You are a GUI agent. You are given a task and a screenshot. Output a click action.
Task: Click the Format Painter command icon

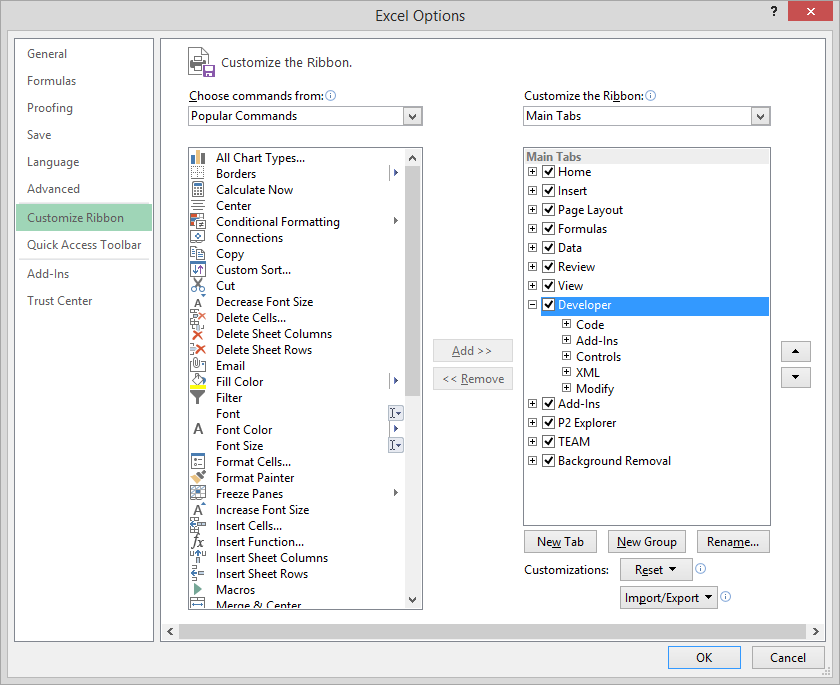tap(197, 478)
